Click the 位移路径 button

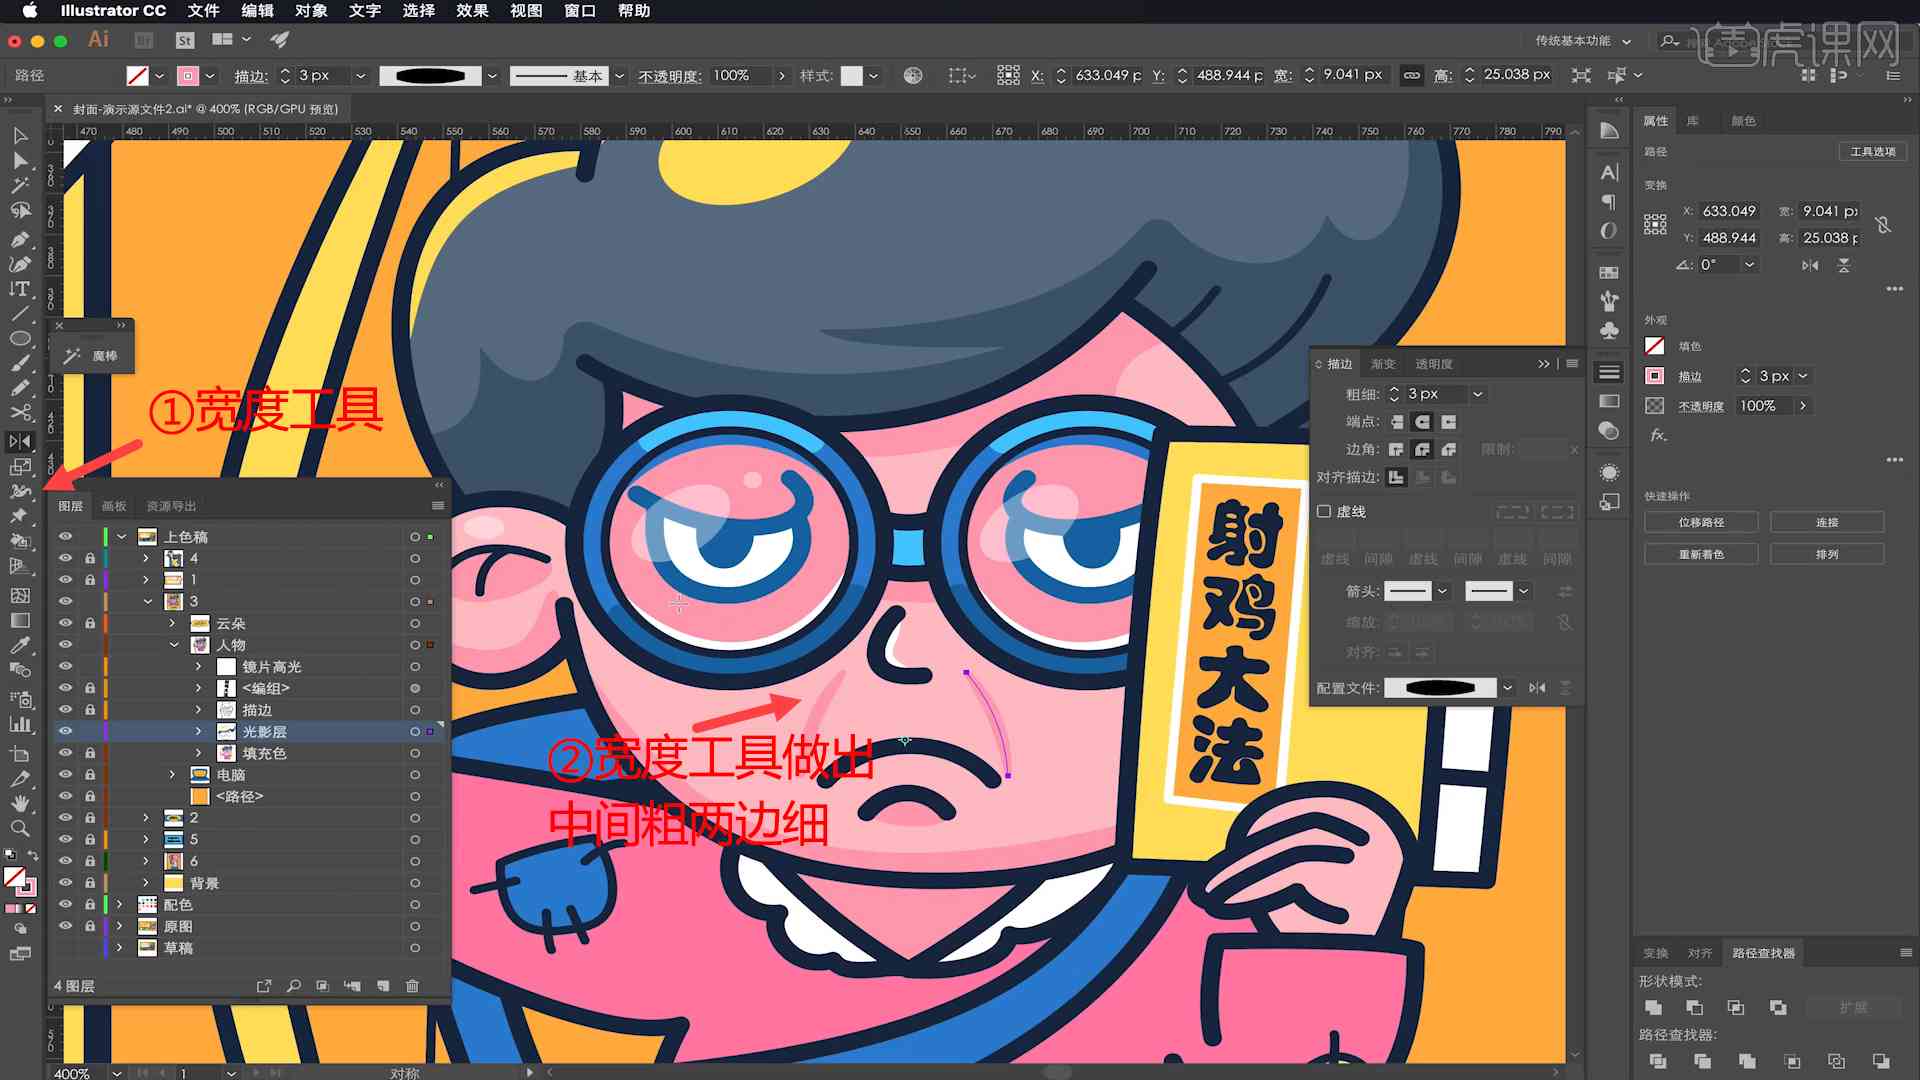[1701, 522]
